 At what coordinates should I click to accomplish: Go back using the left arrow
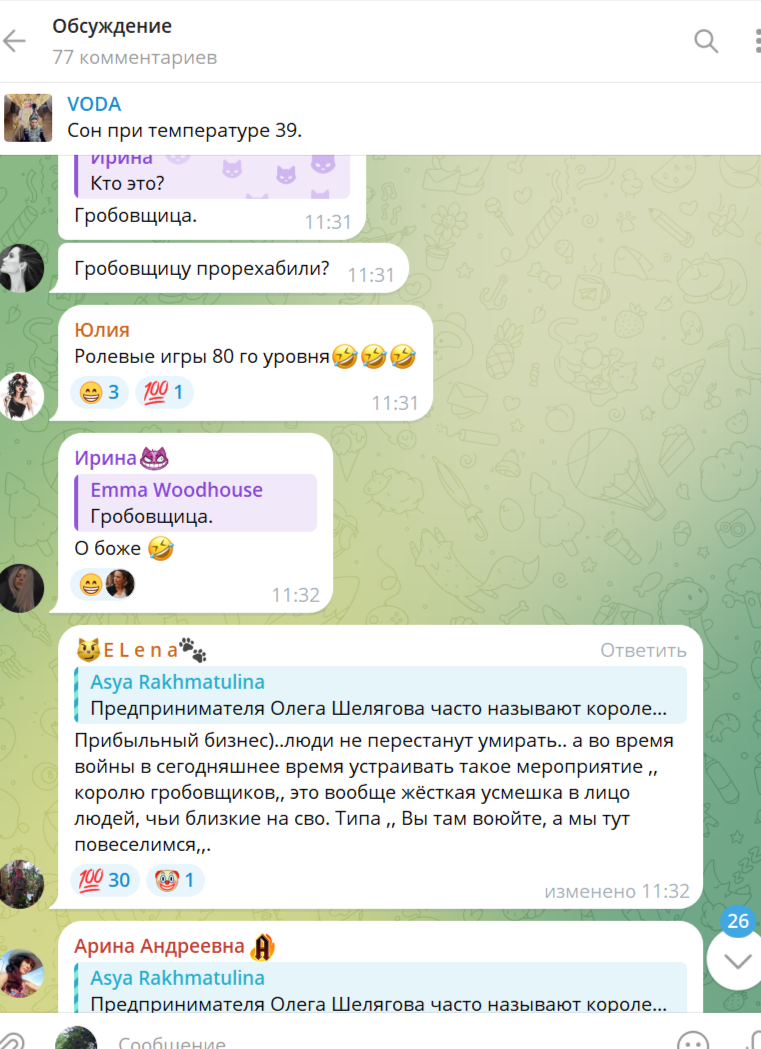tap(14, 41)
